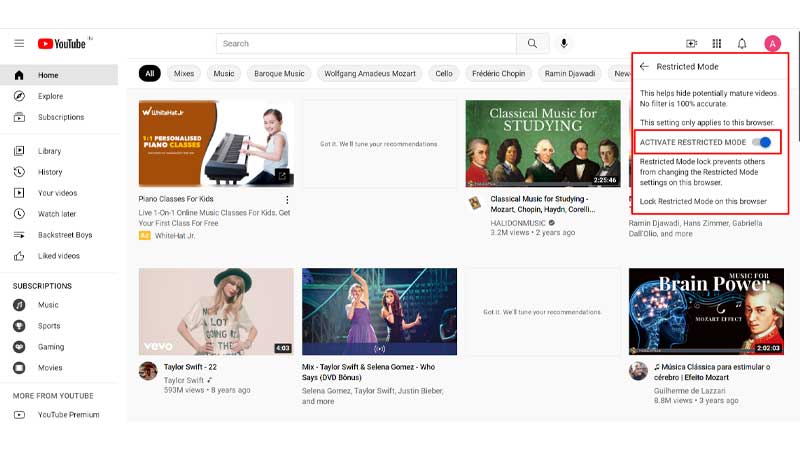Click the Sports subscription channel icon

[19, 326]
